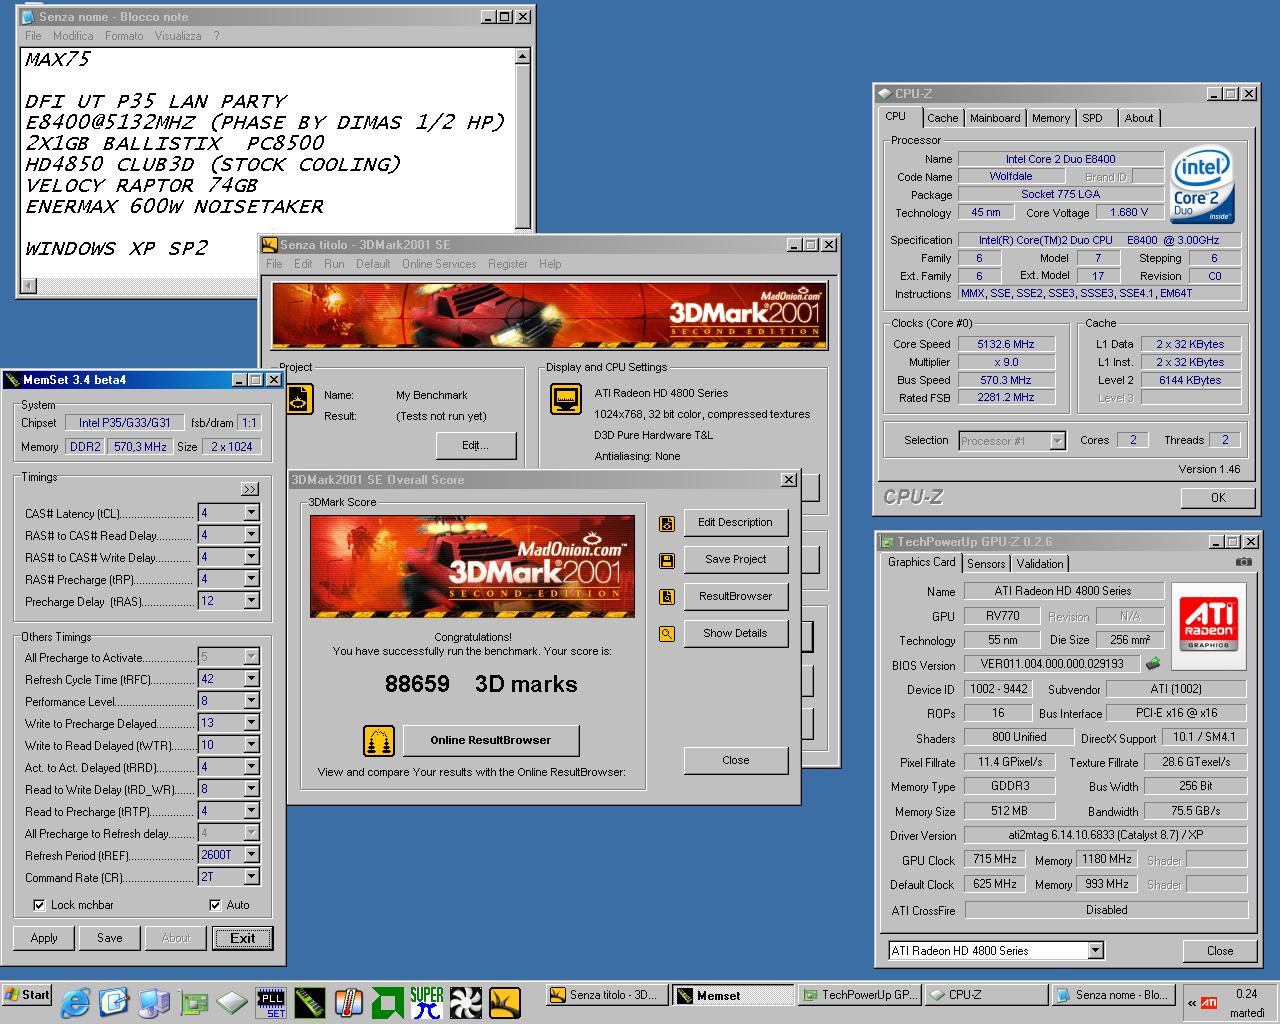Image resolution: width=1280 pixels, height=1024 pixels.
Task: Toggle Auto checkbox in MemSet
Action: pyautogui.click(x=215, y=905)
